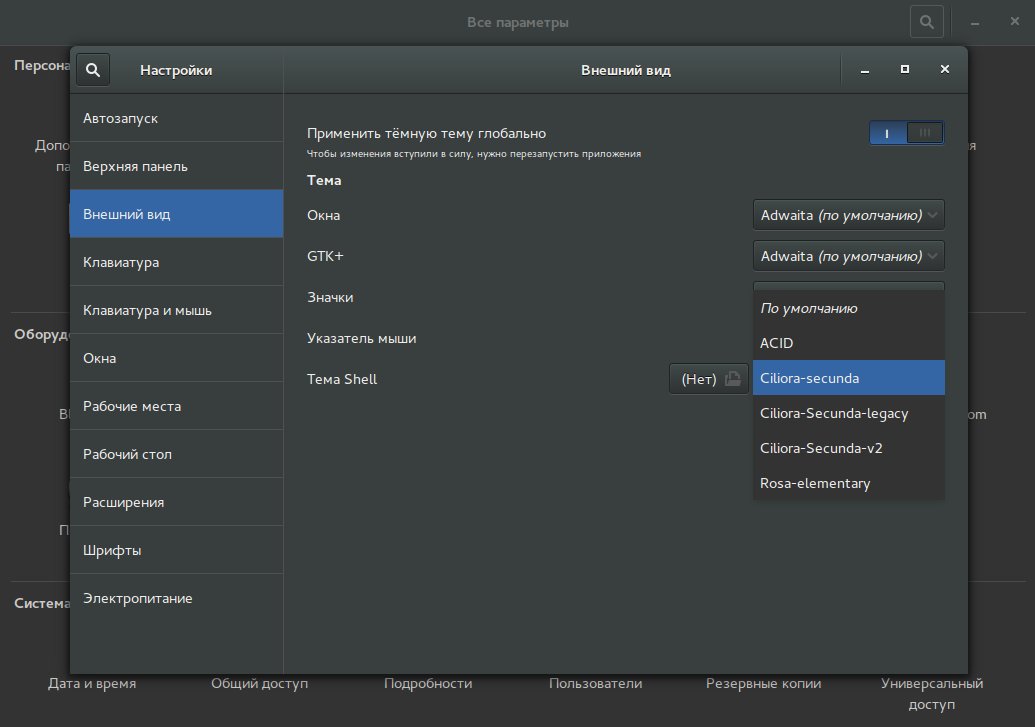
Task: Maximize the Tweak Tool window
Action: pos(905,70)
